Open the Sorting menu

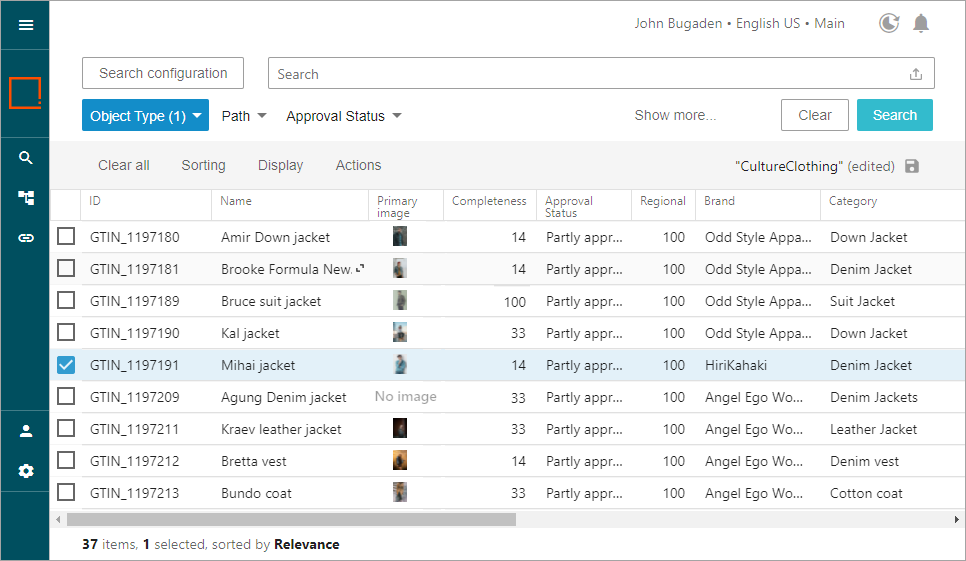[203, 165]
